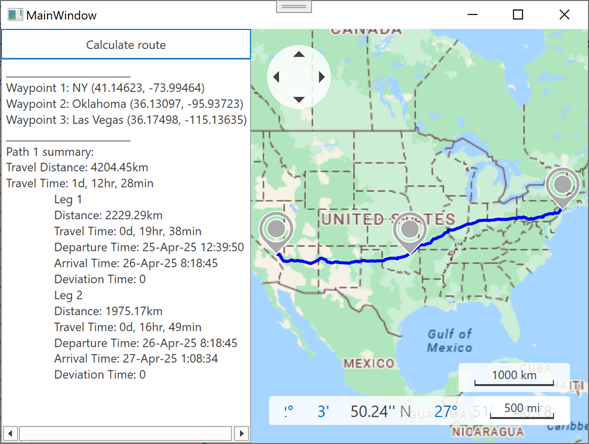589x444 pixels.
Task: Click the 1000 km scale bar
Action: [x=514, y=378]
